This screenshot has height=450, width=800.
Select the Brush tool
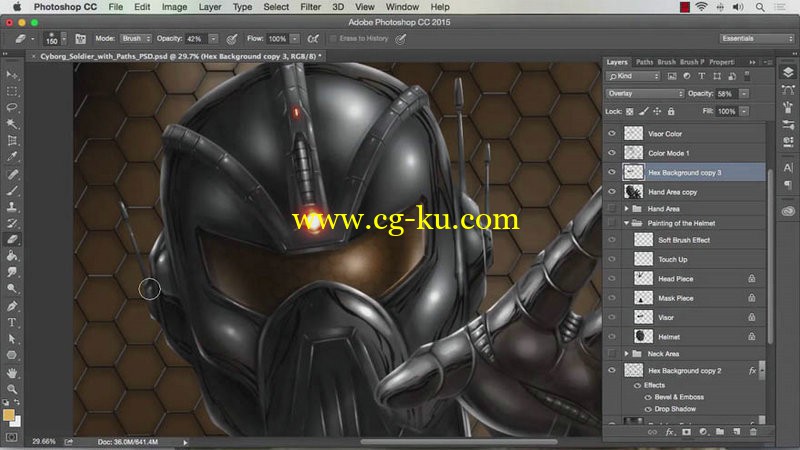[12, 191]
